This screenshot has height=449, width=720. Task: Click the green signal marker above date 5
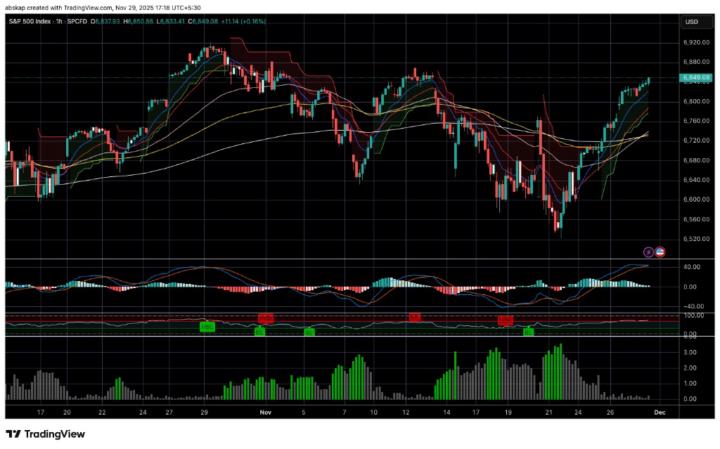click(x=309, y=331)
